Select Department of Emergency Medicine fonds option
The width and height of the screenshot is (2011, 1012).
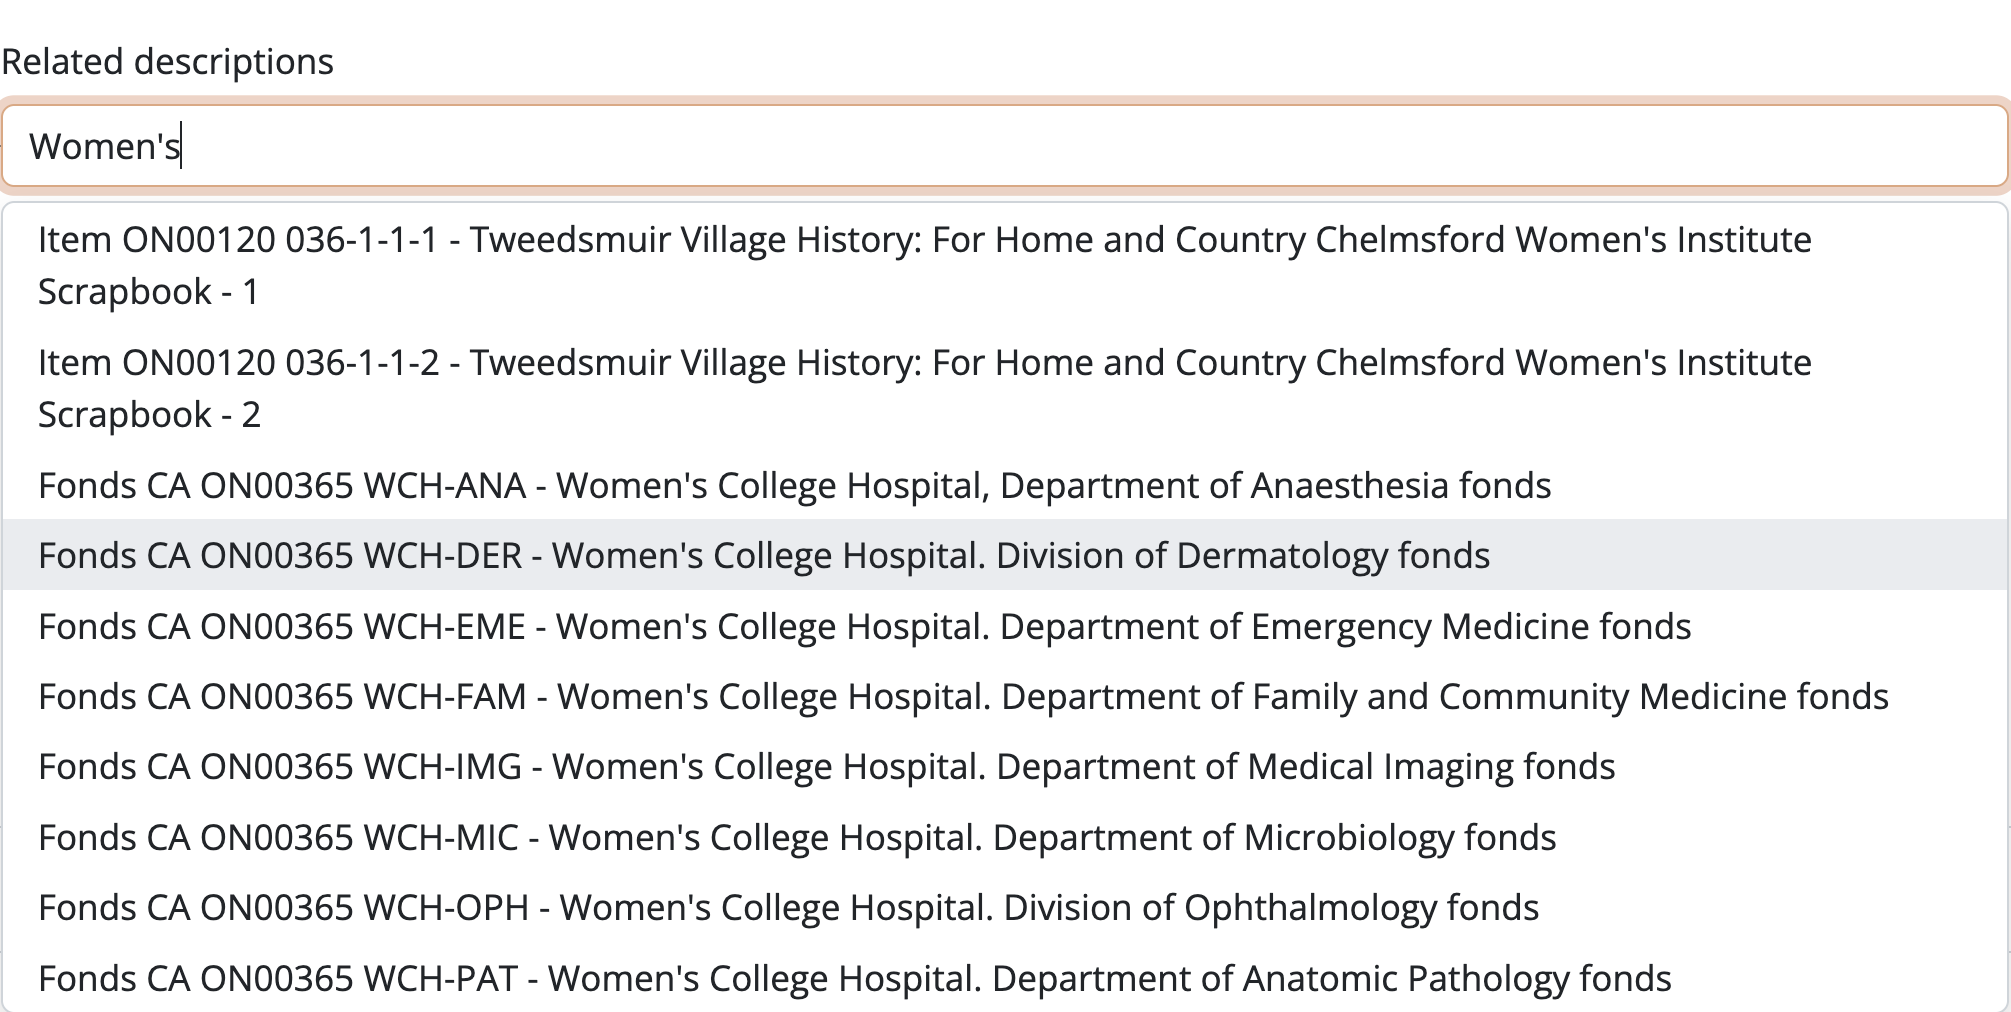864,626
